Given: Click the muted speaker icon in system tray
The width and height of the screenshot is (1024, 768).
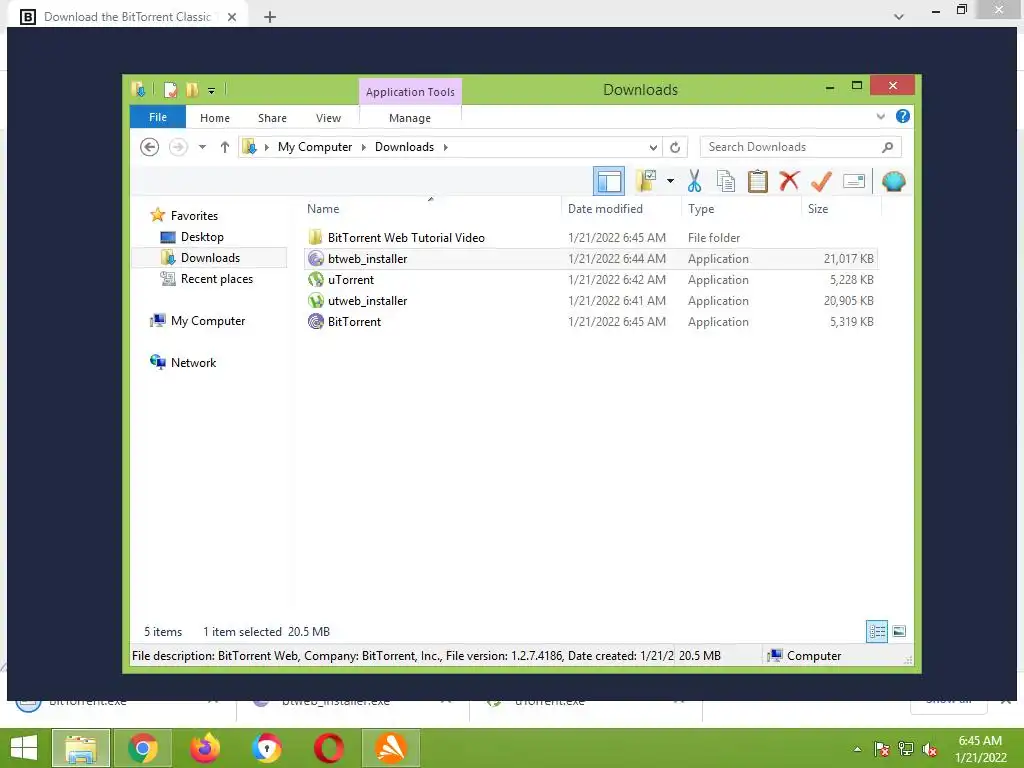Looking at the screenshot, I should (930, 749).
